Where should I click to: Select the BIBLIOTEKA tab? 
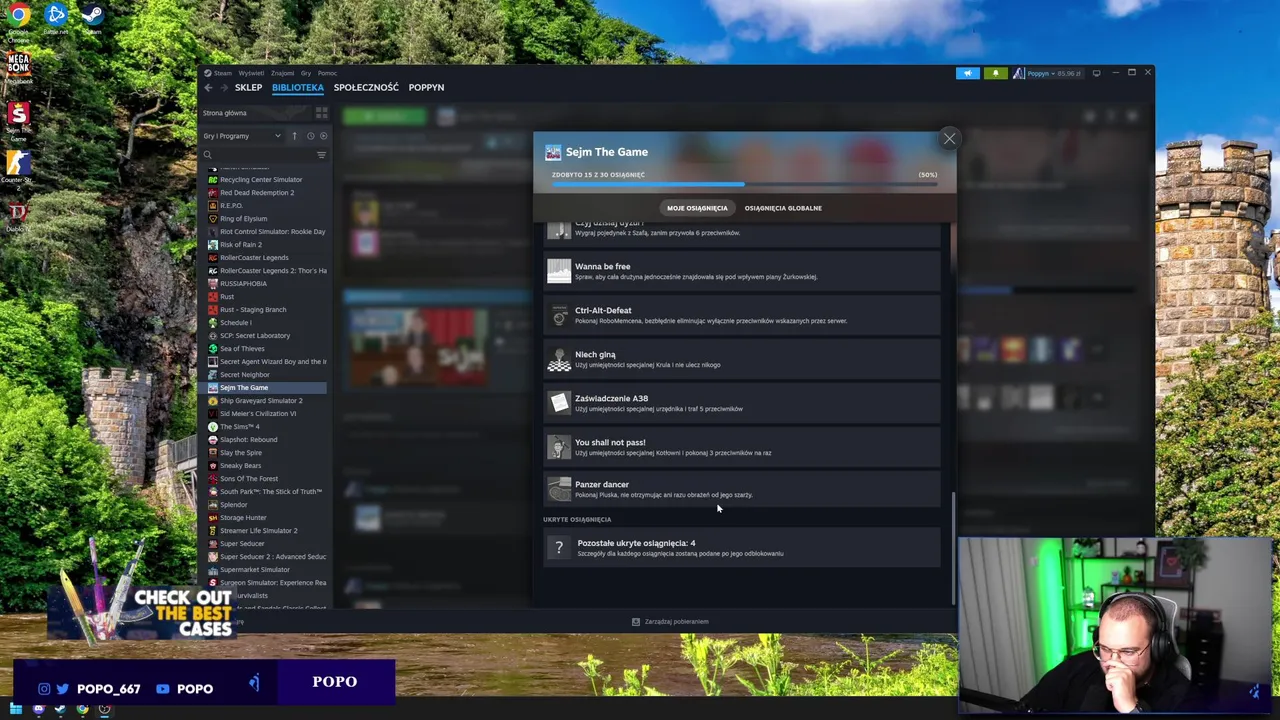pyautogui.click(x=298, y=88)
